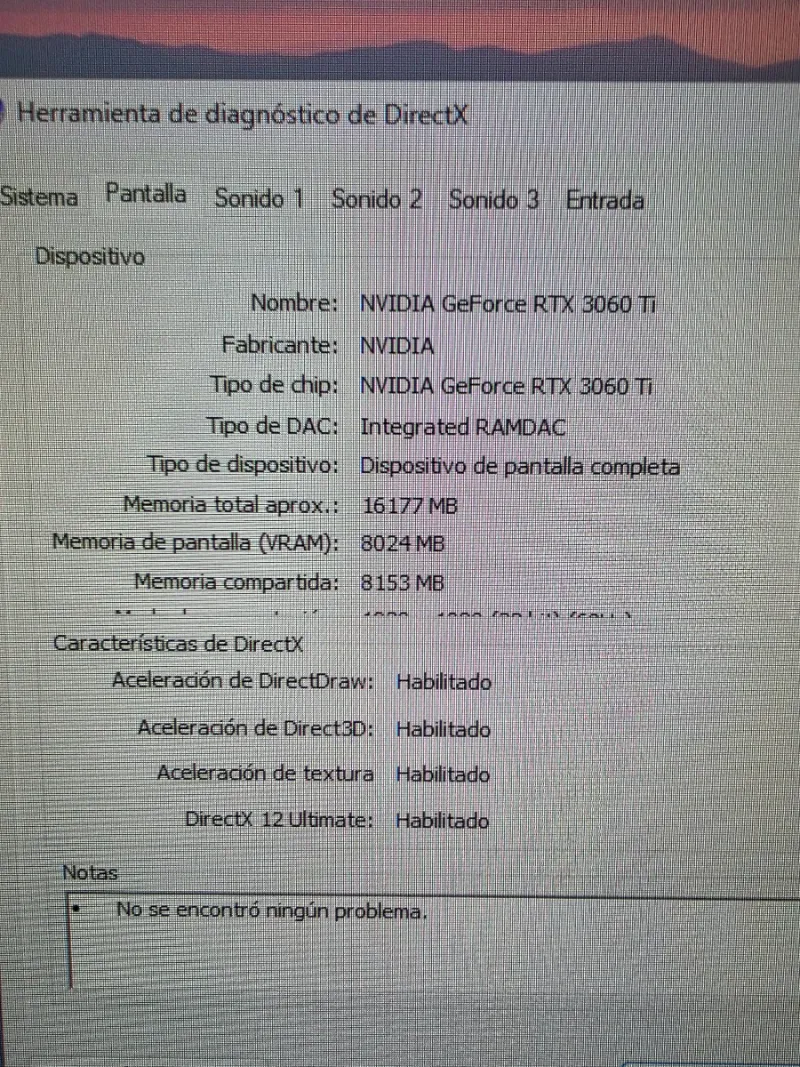Click Habilitado next to Aceleración de textura
This screenshot has height=1067, width=800.
click(443, 774)
